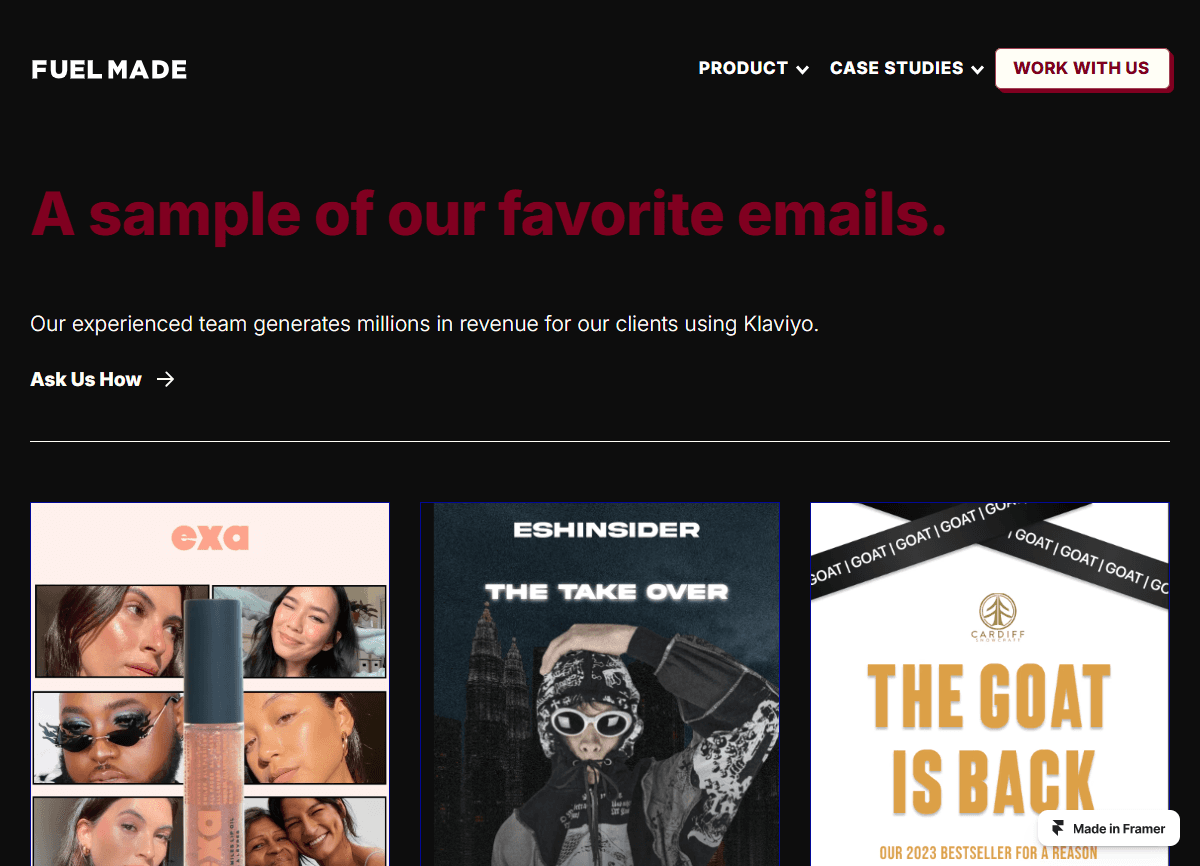Follow the Ask Us How link
Viewport: 1200px width, 866px height.
pos(103,379)
